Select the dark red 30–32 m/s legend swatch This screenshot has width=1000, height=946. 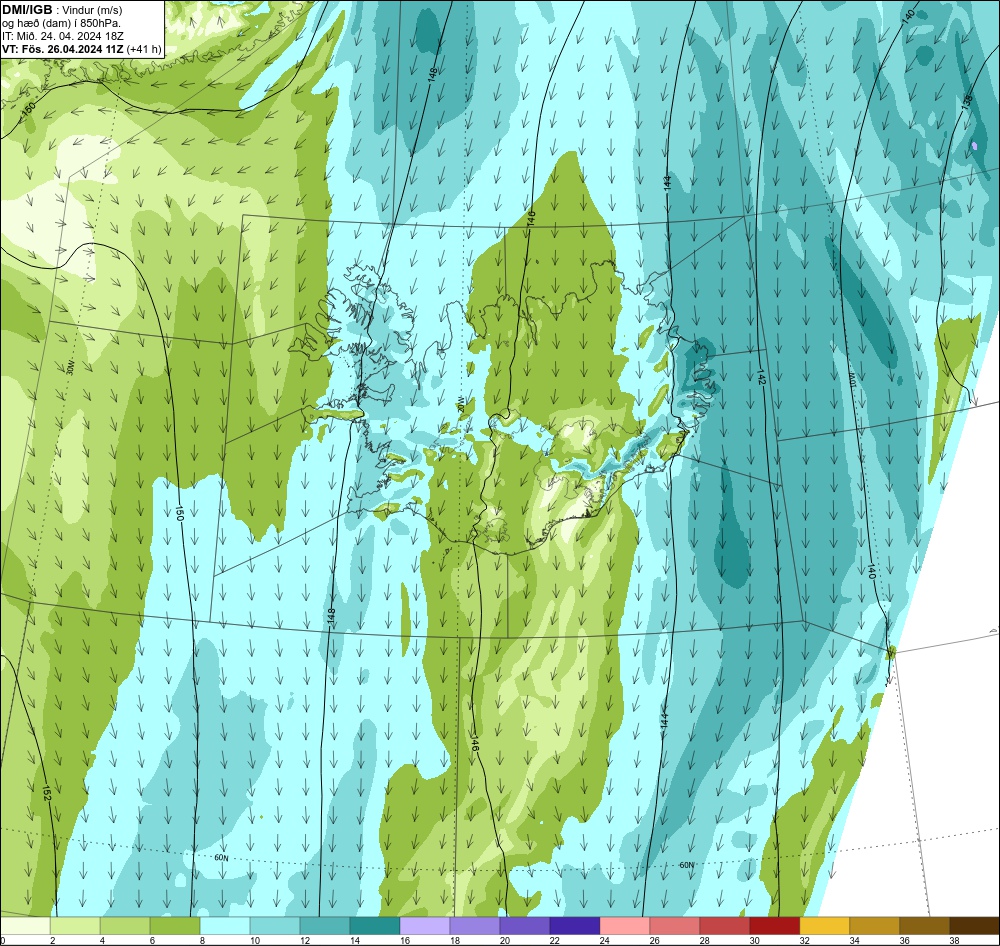pos(774,926)
